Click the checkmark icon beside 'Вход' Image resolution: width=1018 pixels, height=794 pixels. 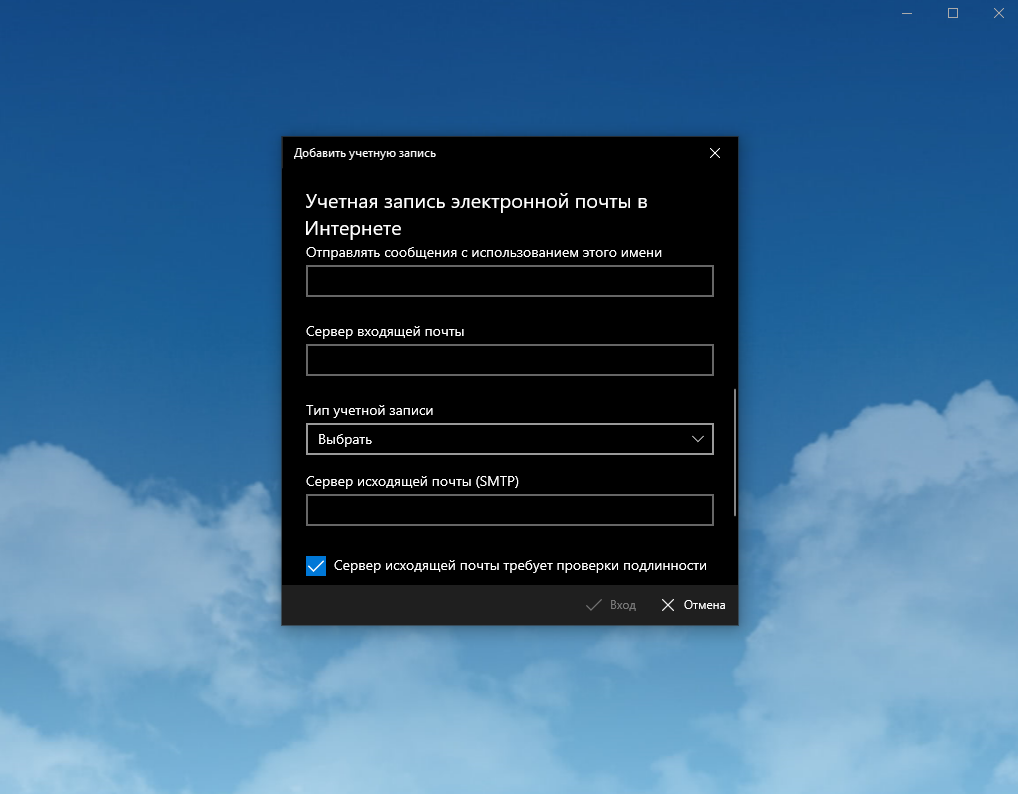(593, 605)
